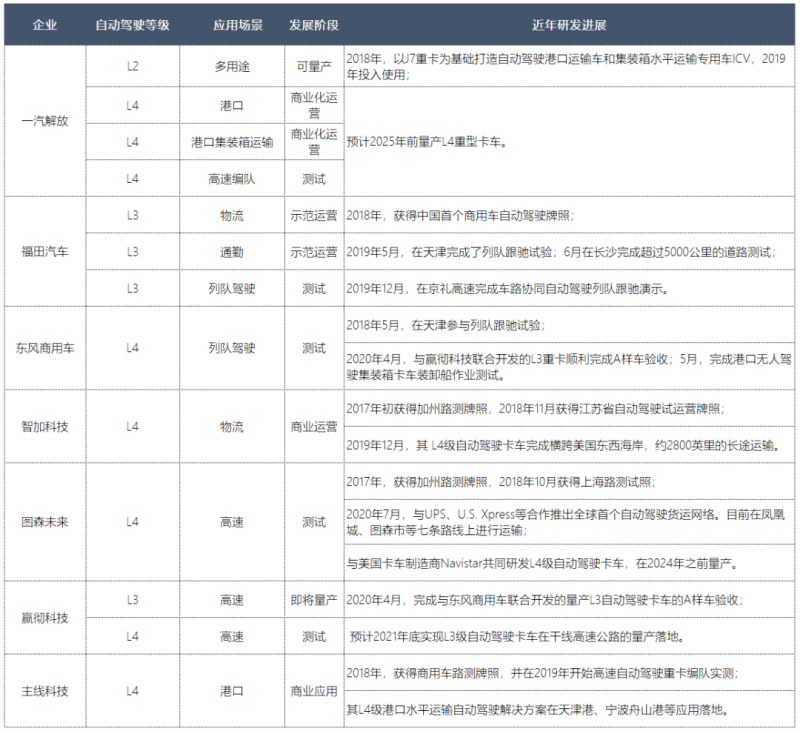Click the 可量产 stage cell

click(x=313, y=66)
